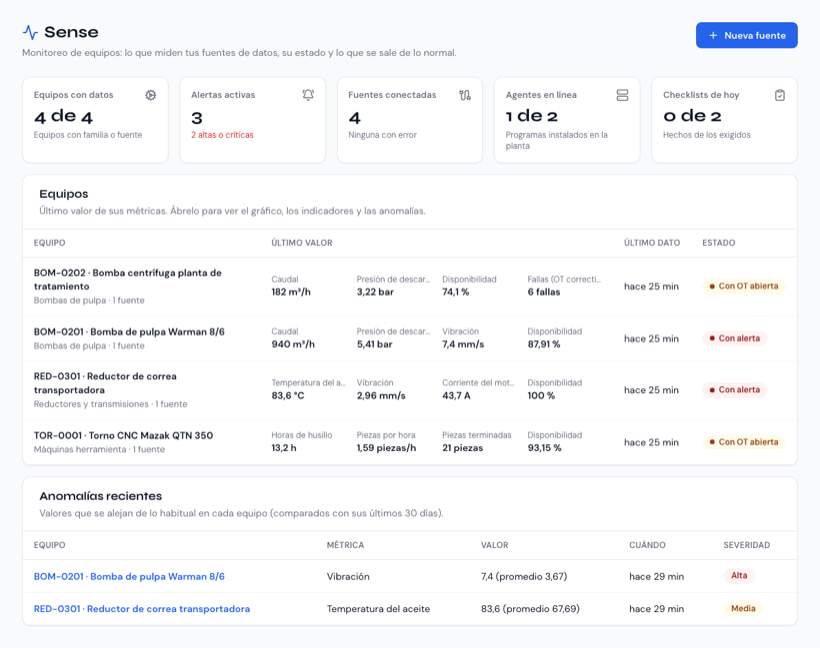The width and height of the screenshot is (820, 648).
Task: Click 'Con alerta' status badge for BOM-0201
Action: (x=734, y=338)
